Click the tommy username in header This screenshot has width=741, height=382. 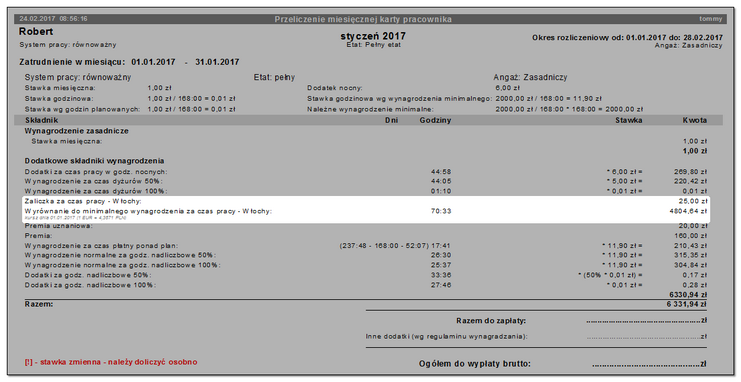tap(711, 19)
